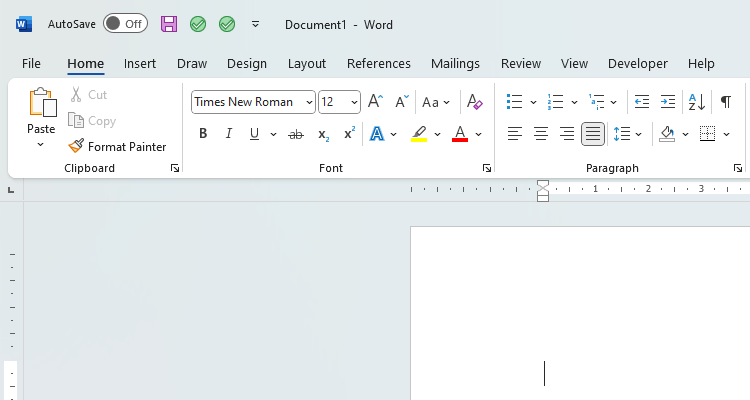
Task: Decrease font size with shrink icon
Action: point(402,101)
